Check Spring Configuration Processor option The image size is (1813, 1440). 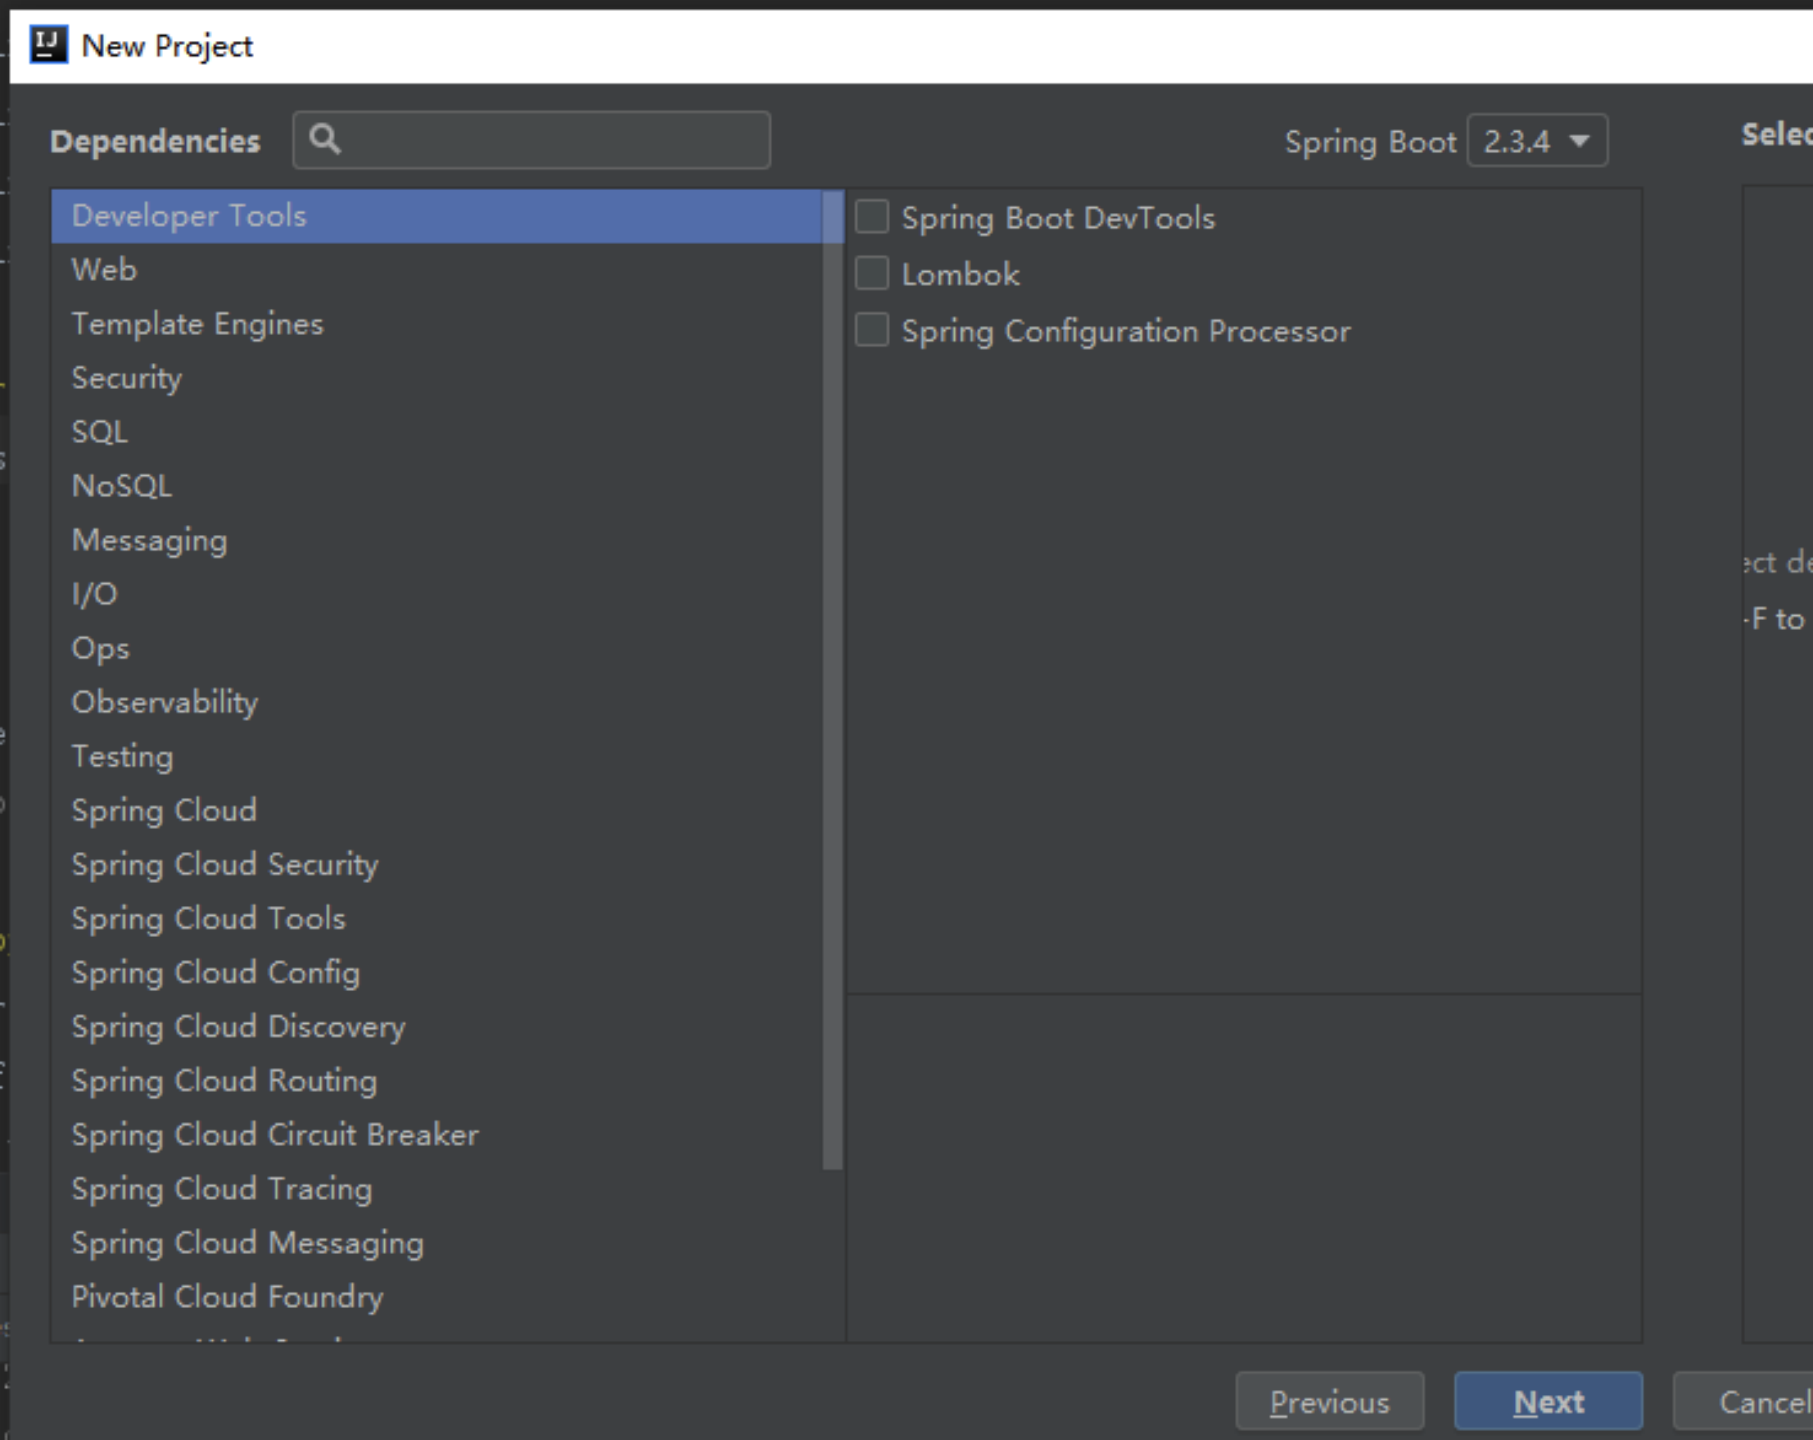872,329
